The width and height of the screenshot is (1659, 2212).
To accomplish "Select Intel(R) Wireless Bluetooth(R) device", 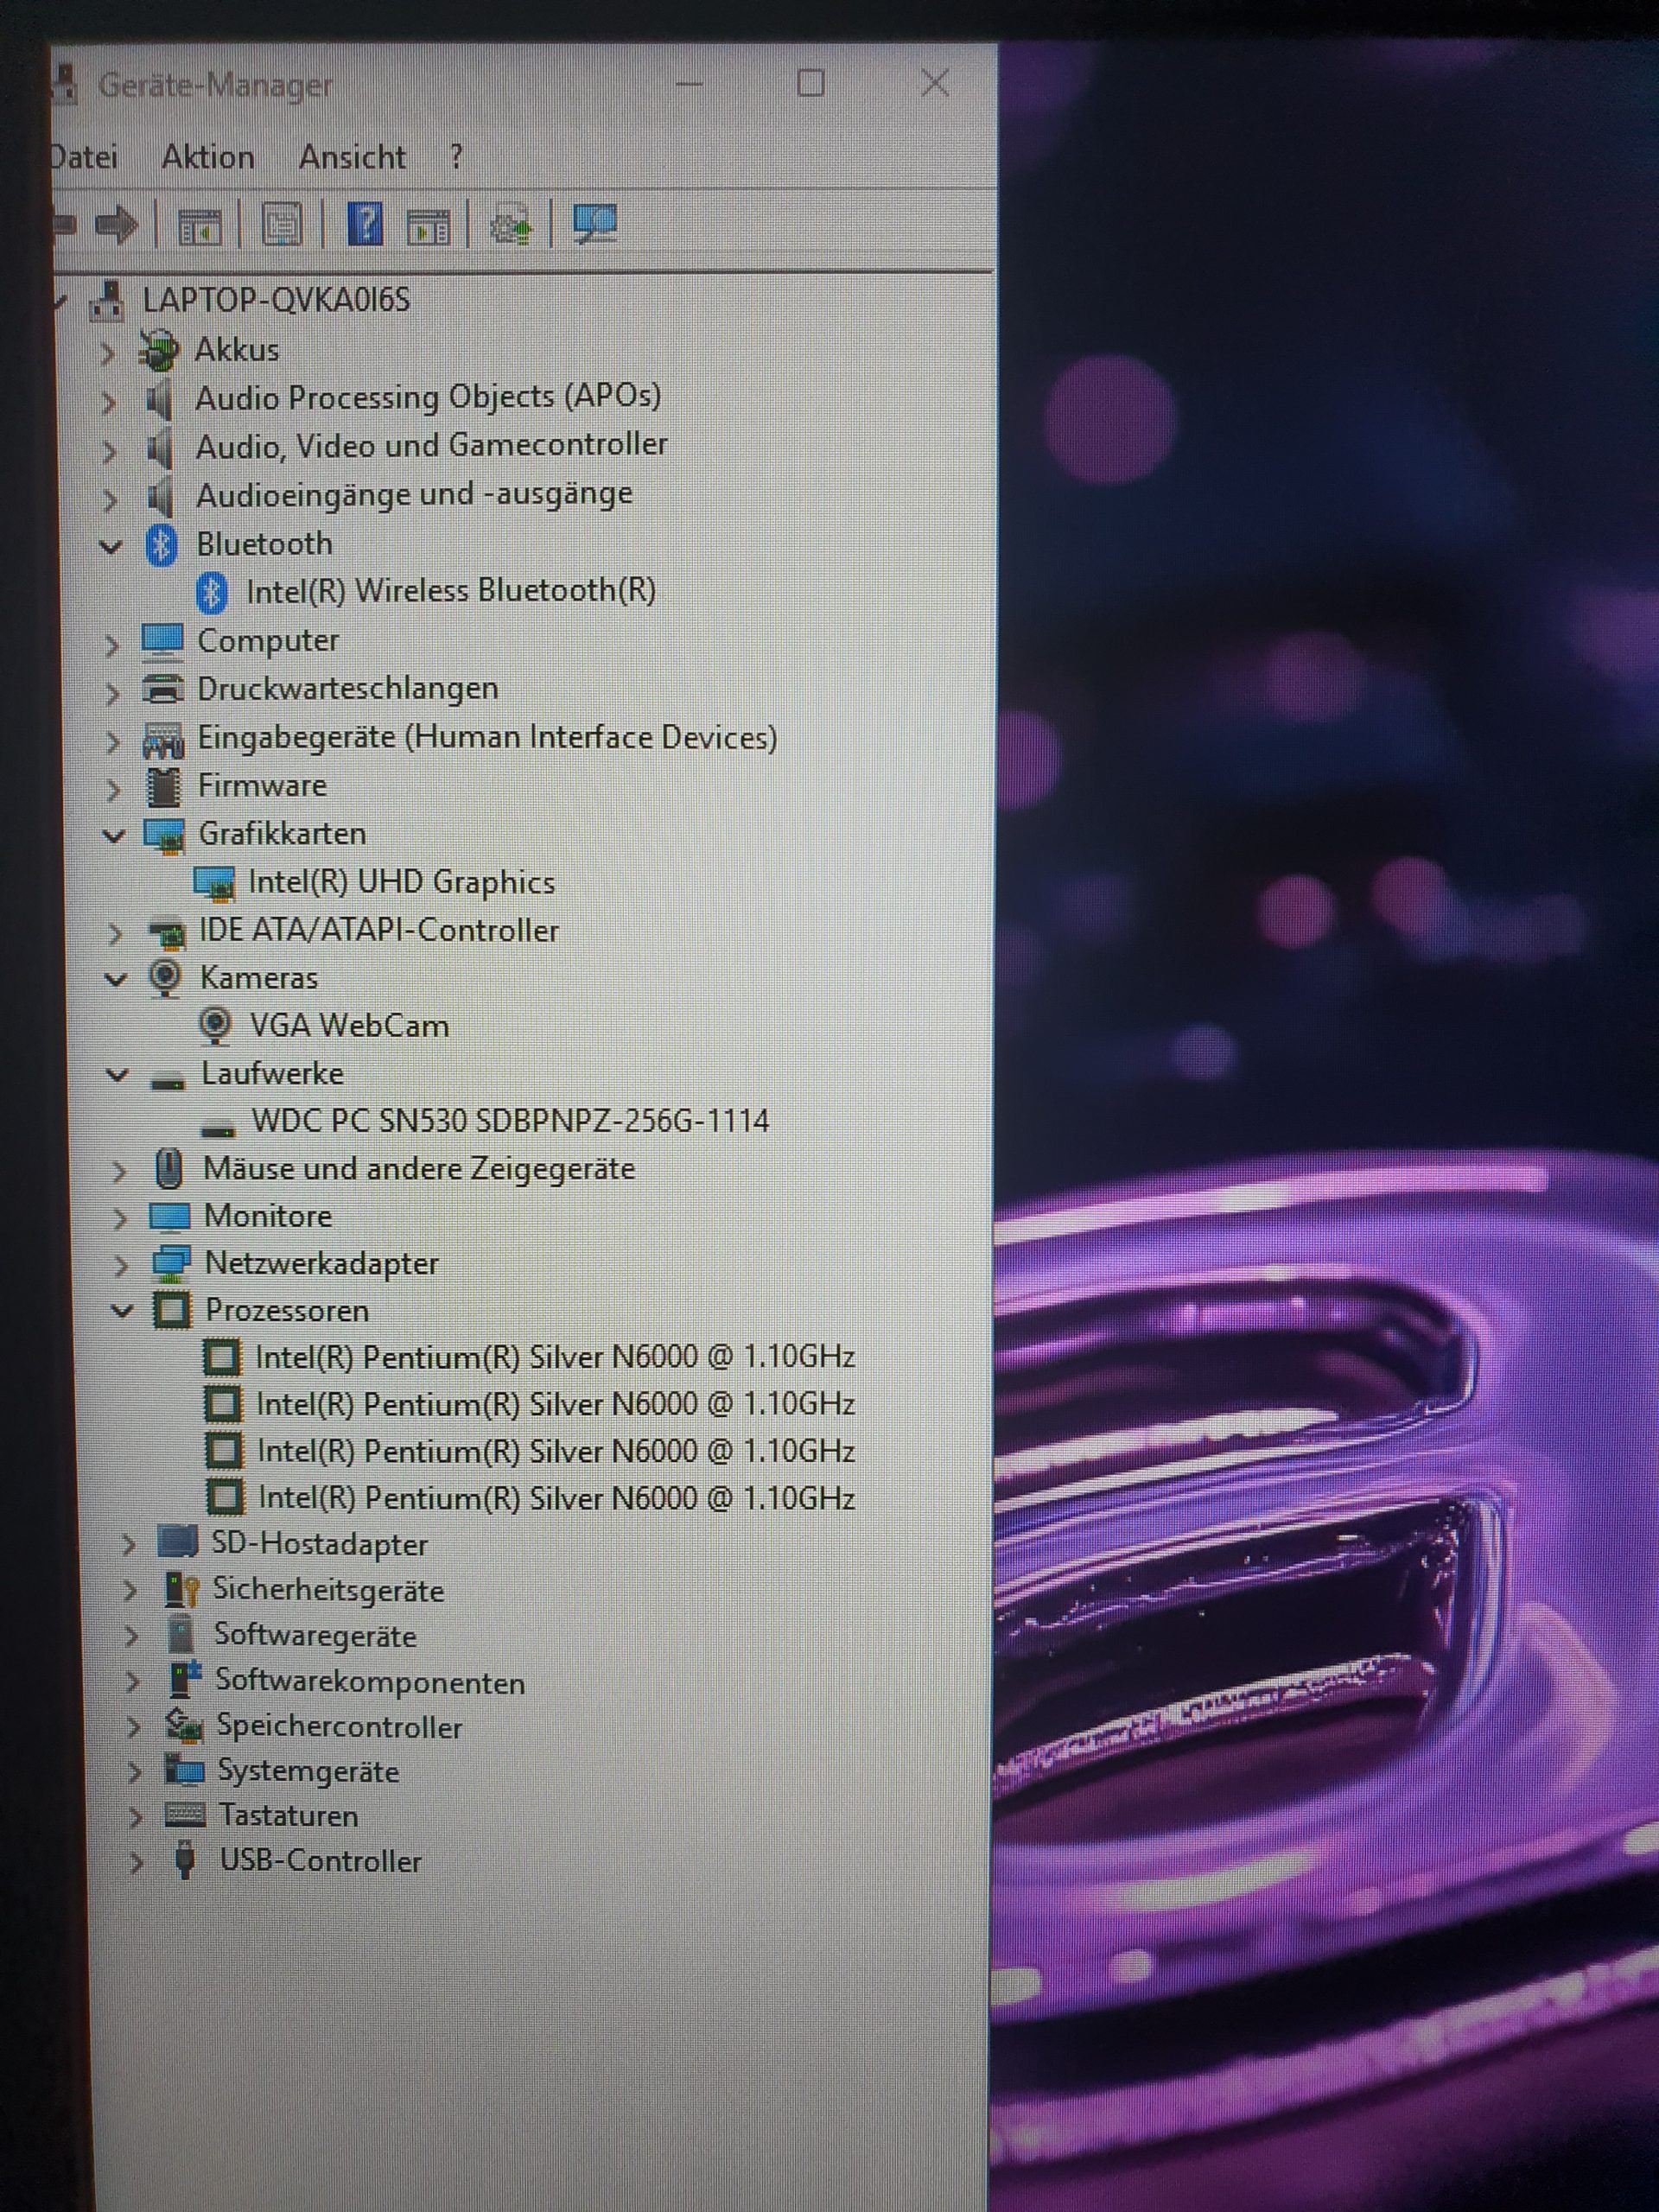I will (450, 591).
